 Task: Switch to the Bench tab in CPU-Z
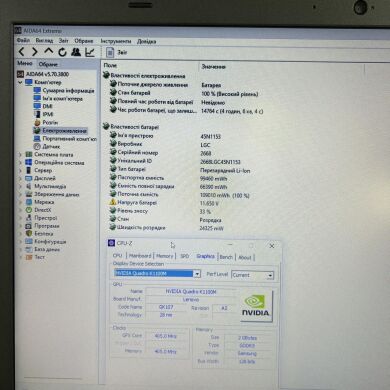[x=226, y=257]
